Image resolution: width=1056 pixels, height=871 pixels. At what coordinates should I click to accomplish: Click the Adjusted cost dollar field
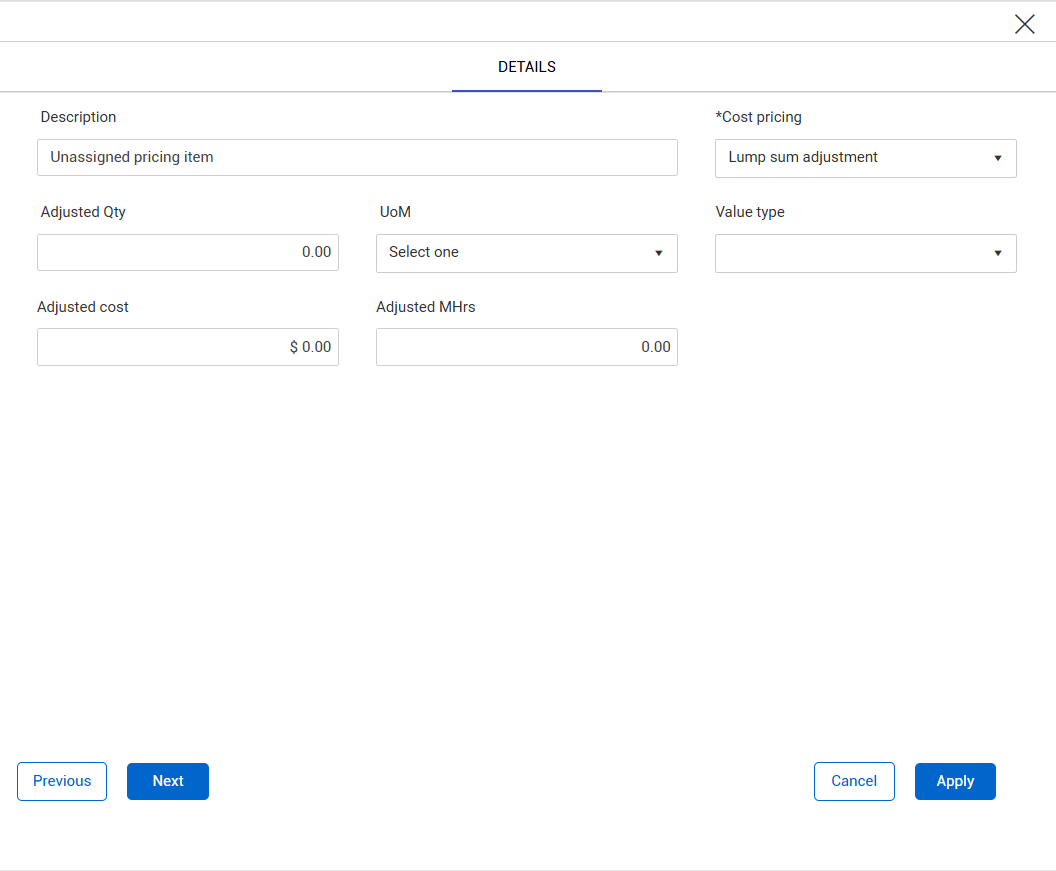(188, 347)
